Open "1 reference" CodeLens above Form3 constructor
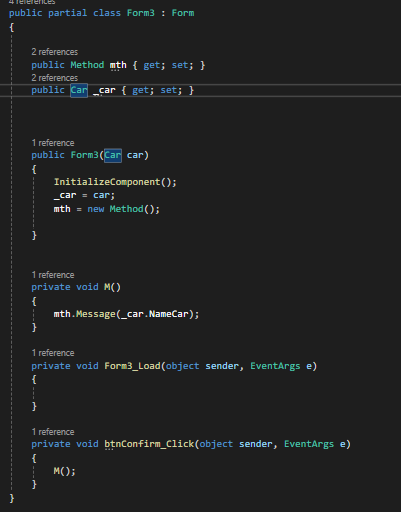401x512 pixels. pyautogui.click(x=53, y=143)
